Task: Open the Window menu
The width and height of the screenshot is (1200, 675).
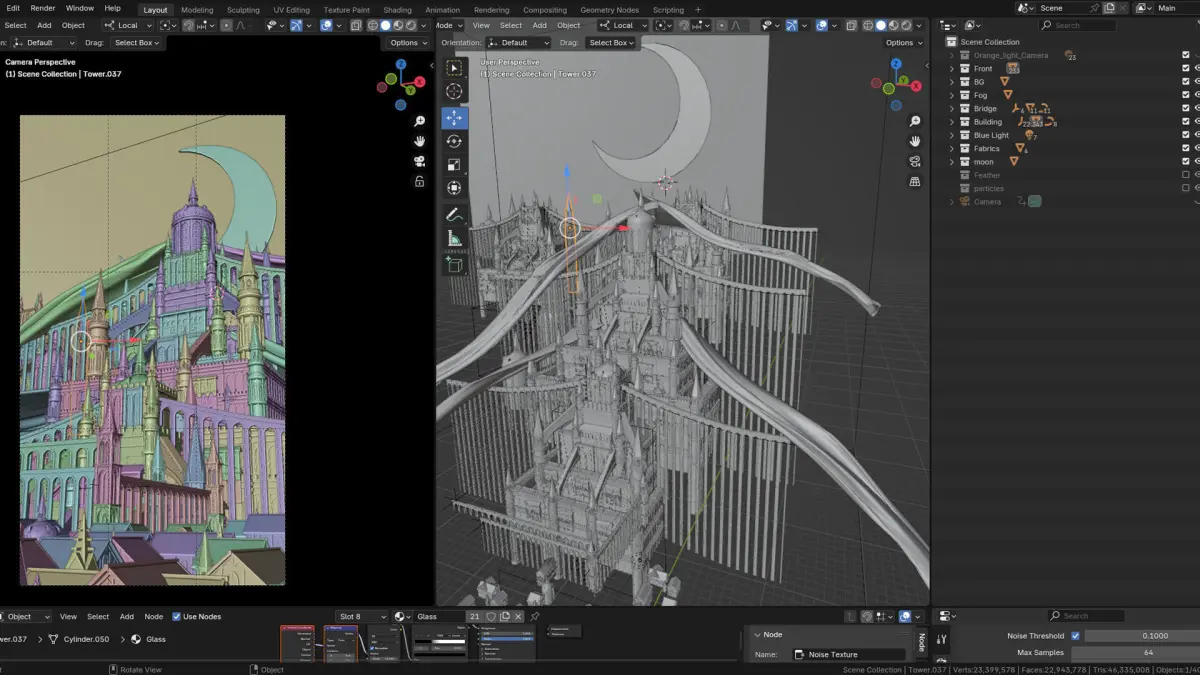Action: pyautogui.click(x=80, y=8)
